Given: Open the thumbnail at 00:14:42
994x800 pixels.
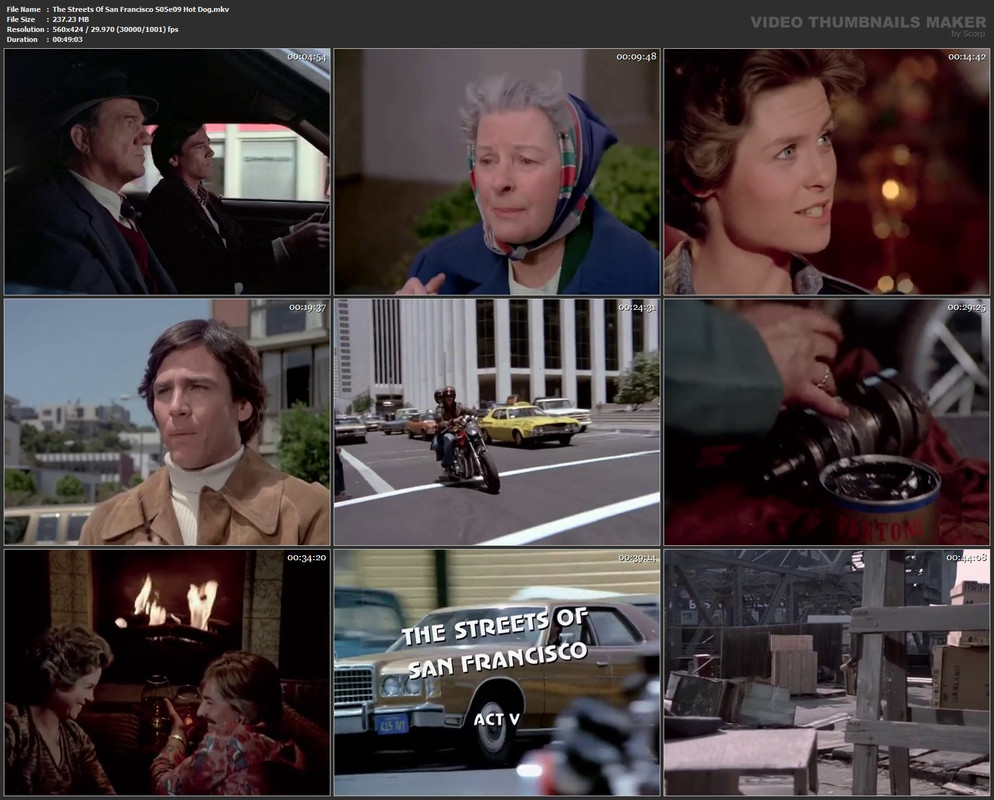Looking at the screenshot, I should (827, 172).
